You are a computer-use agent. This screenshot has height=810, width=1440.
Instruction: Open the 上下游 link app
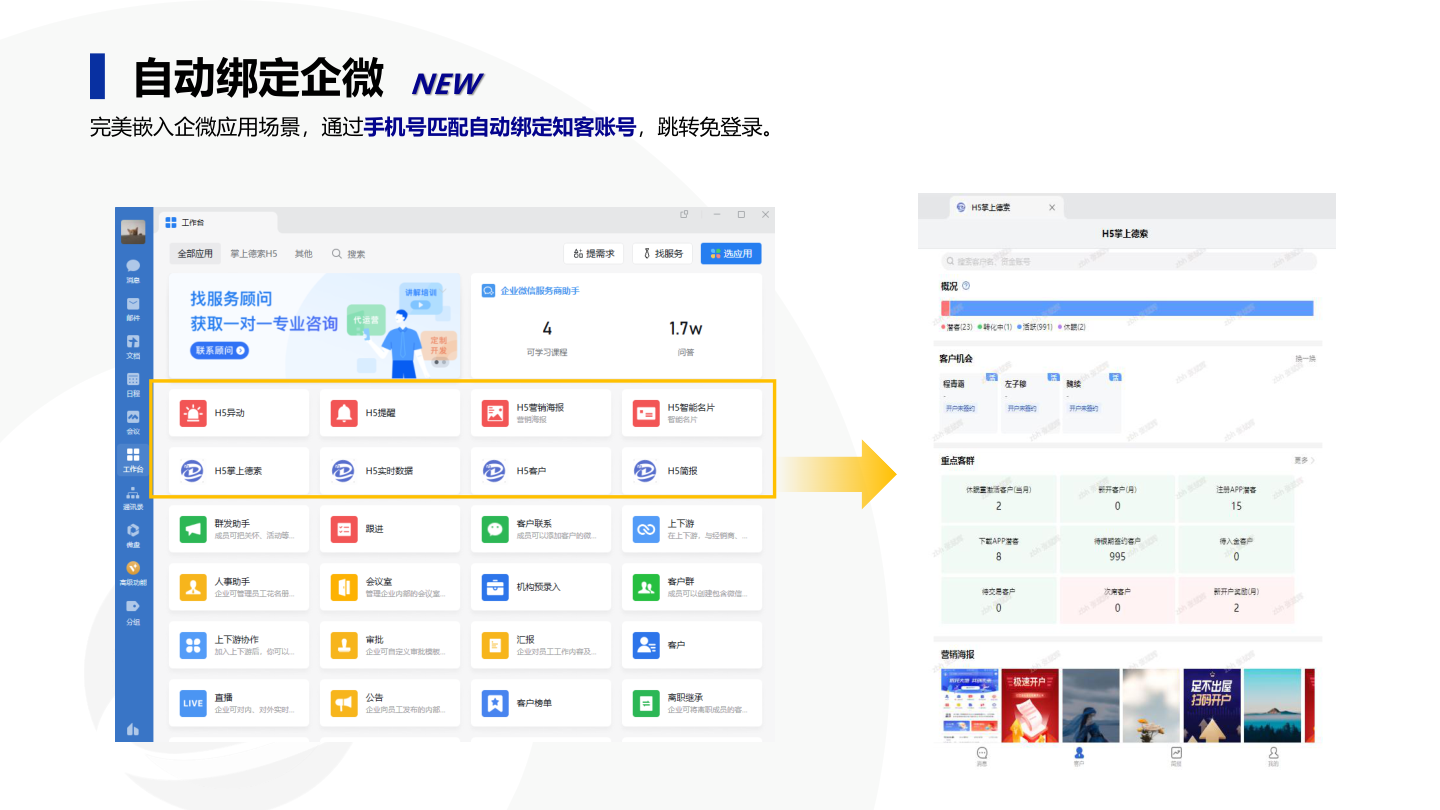pyautogui.click(x=692, y=529)
